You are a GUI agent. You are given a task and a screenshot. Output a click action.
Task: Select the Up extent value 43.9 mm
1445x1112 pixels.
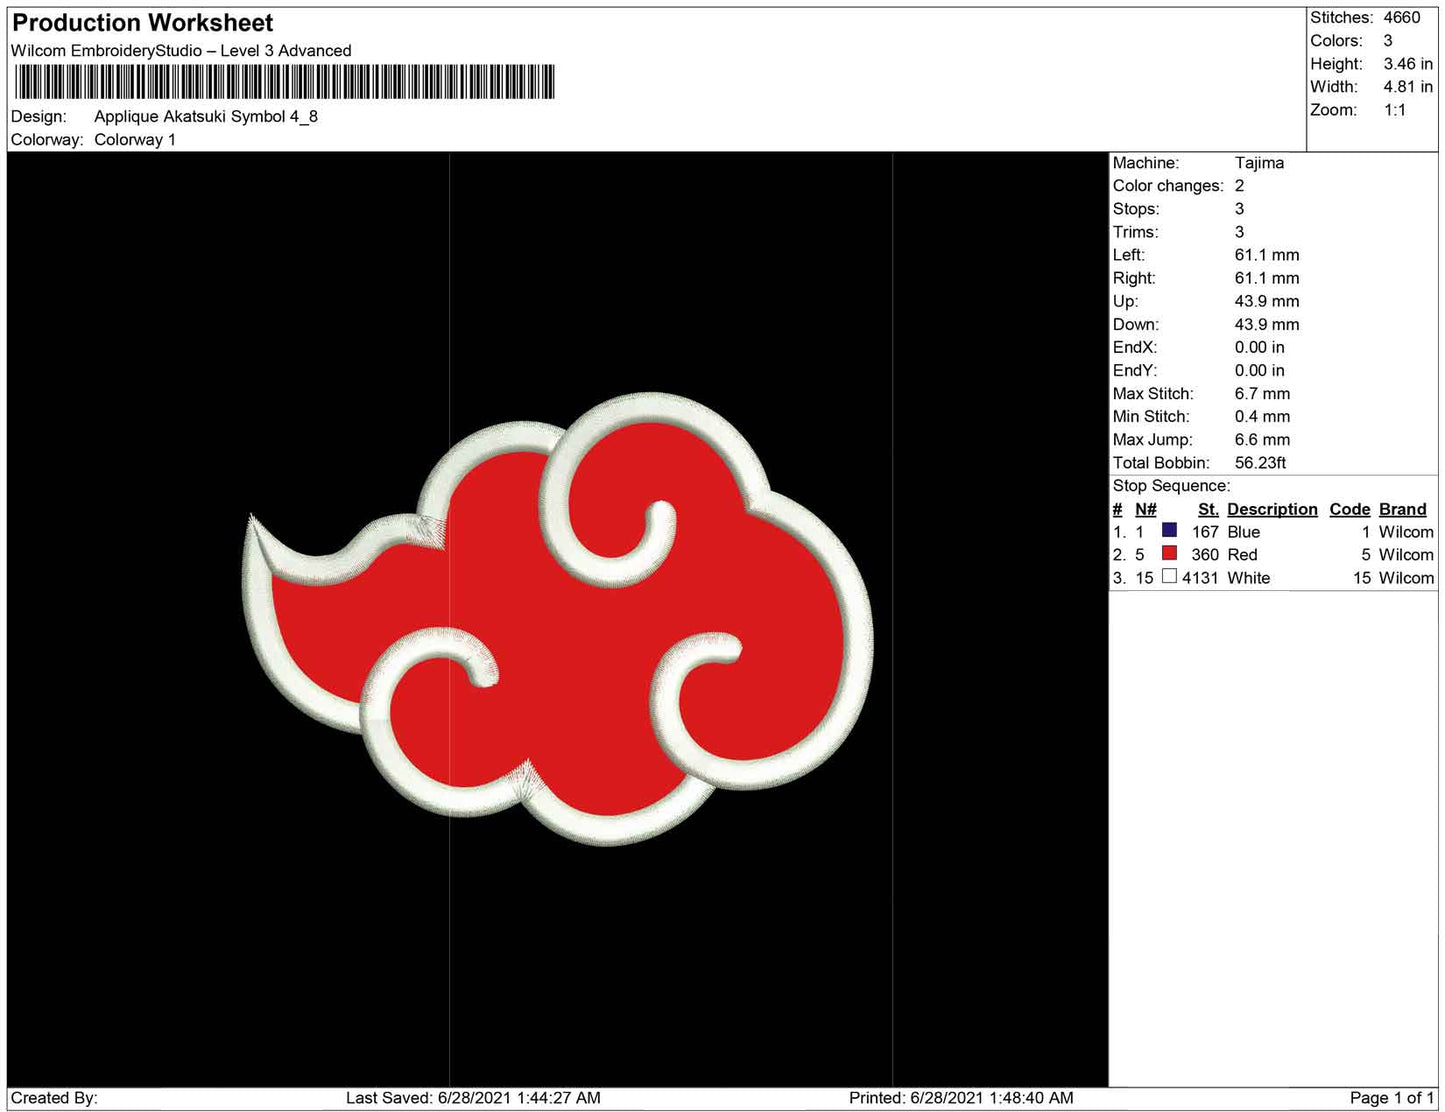(1267, 301)
